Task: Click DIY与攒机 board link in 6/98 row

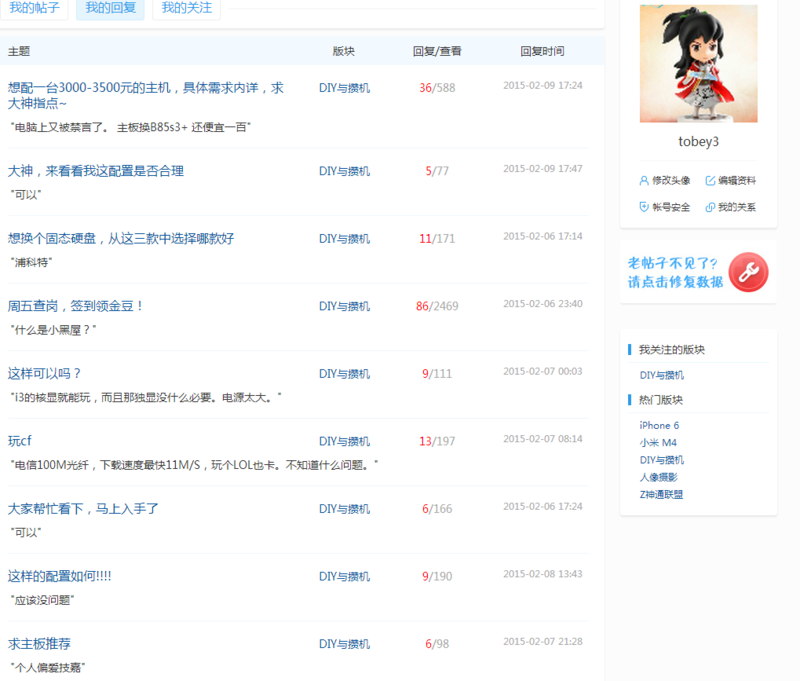Action: (x=344, y=644)
